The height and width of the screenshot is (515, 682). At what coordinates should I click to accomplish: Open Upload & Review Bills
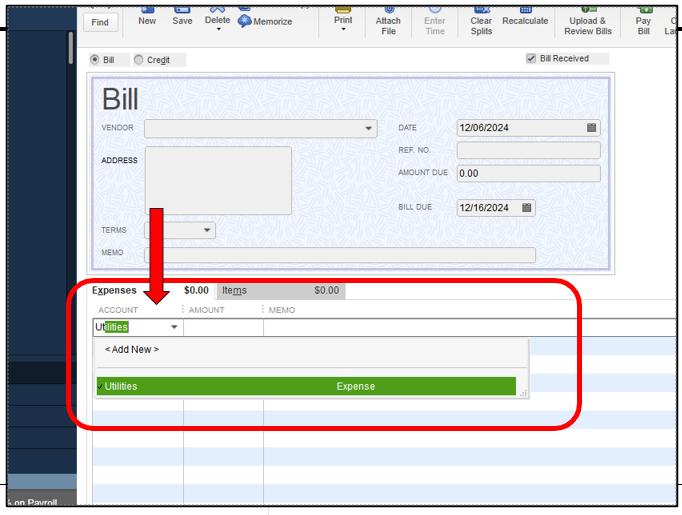tap(588, 22)
